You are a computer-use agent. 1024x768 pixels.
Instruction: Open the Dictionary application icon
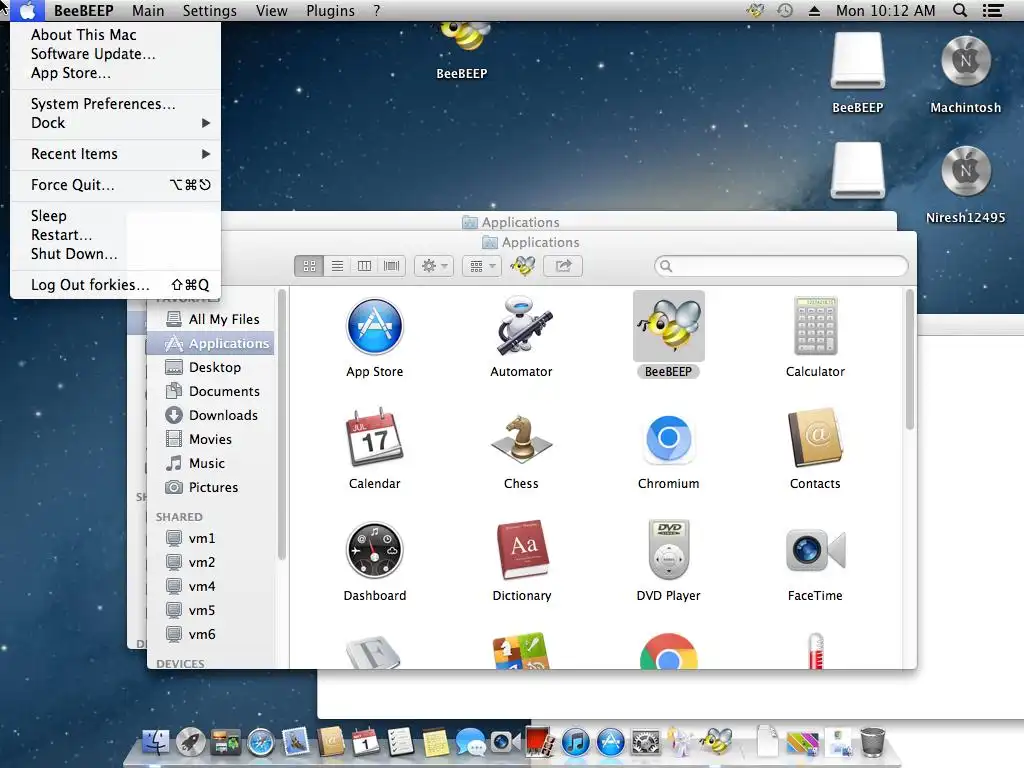point(521,550)
